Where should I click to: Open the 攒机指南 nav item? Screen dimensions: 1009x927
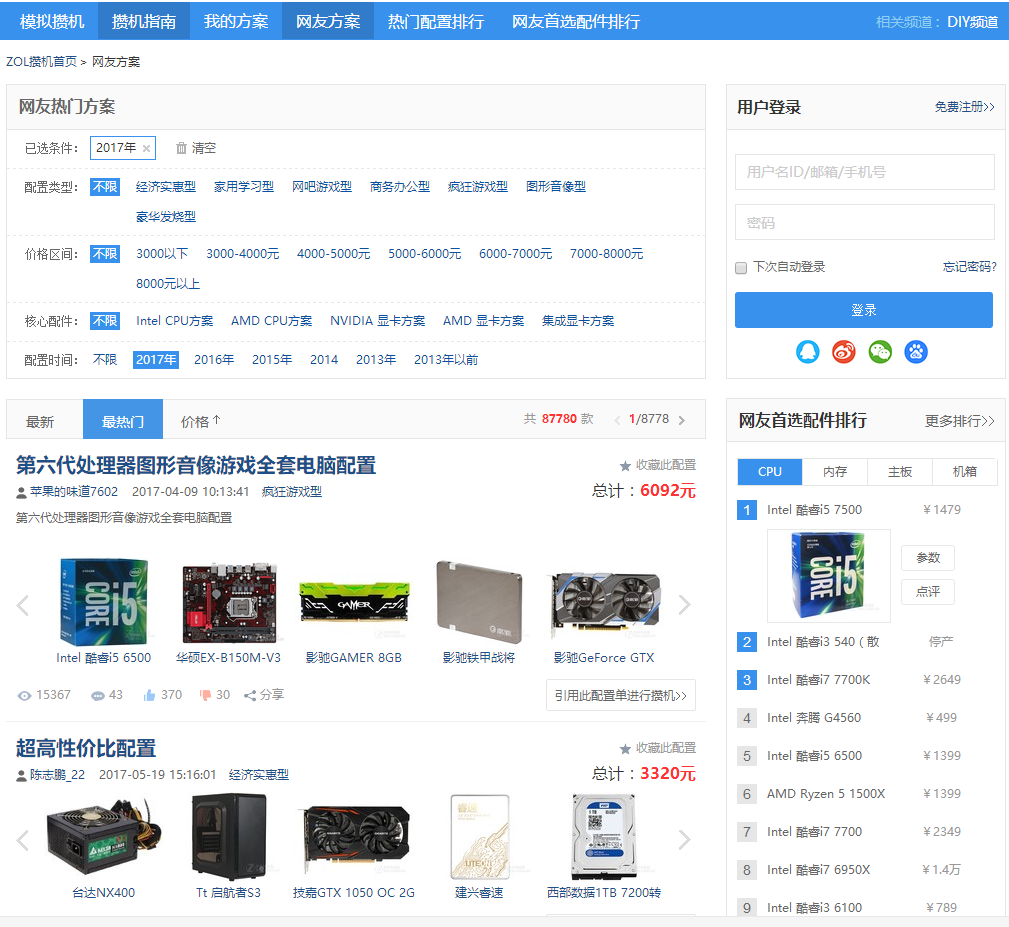144,21
